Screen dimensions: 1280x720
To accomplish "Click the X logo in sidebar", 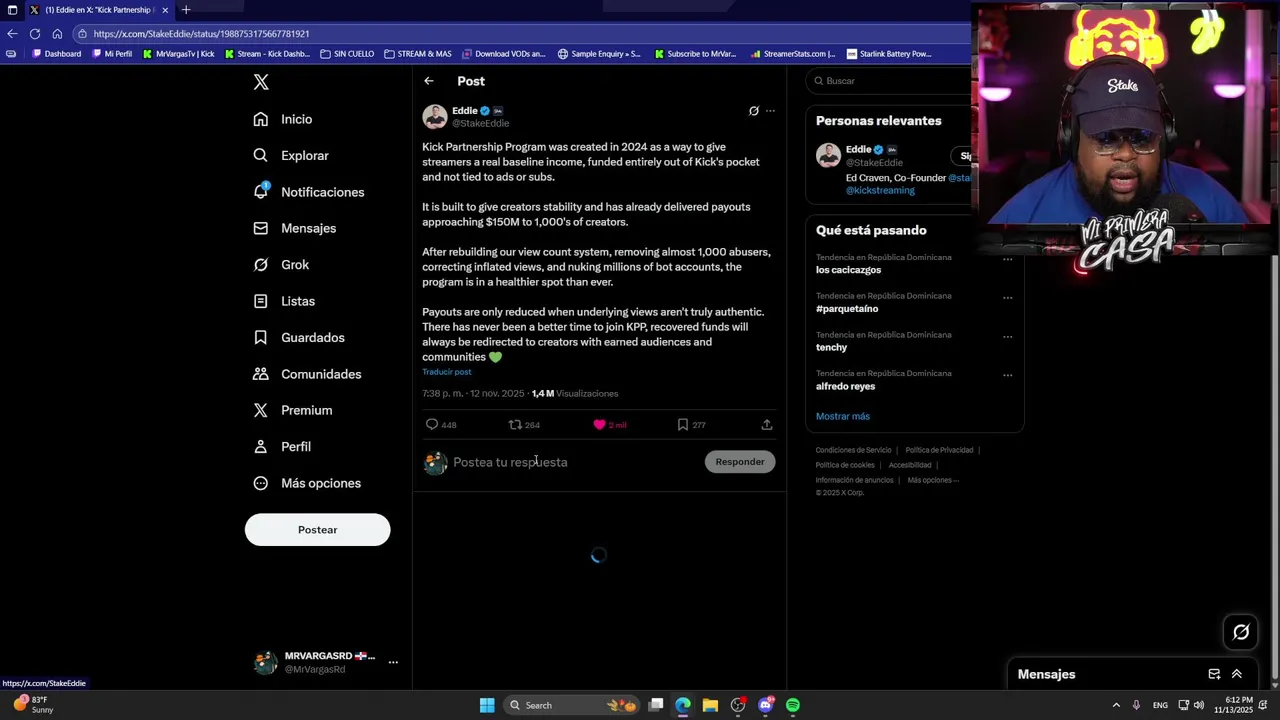I will 261,83.
